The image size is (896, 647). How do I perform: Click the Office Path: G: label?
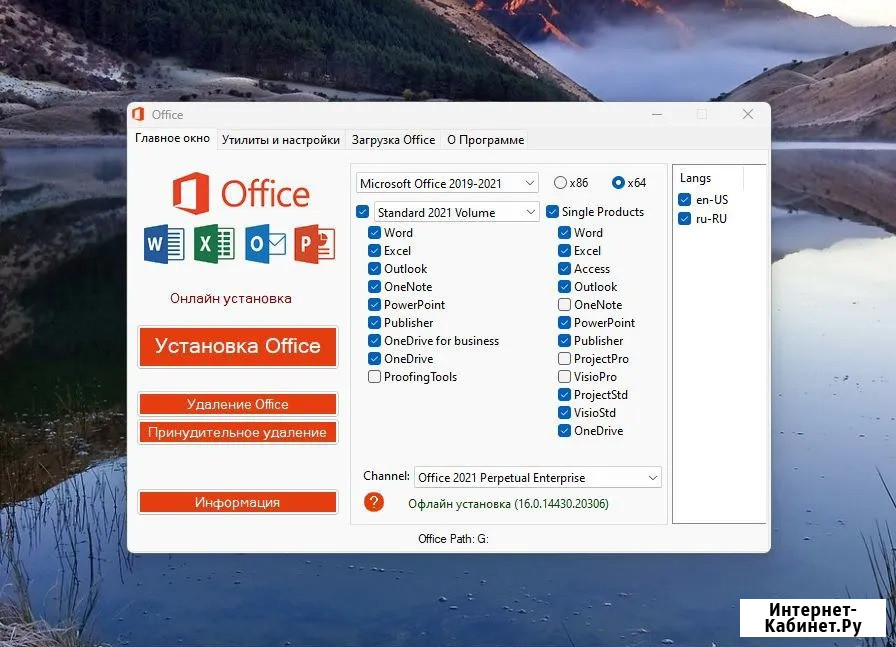point(453,539)
